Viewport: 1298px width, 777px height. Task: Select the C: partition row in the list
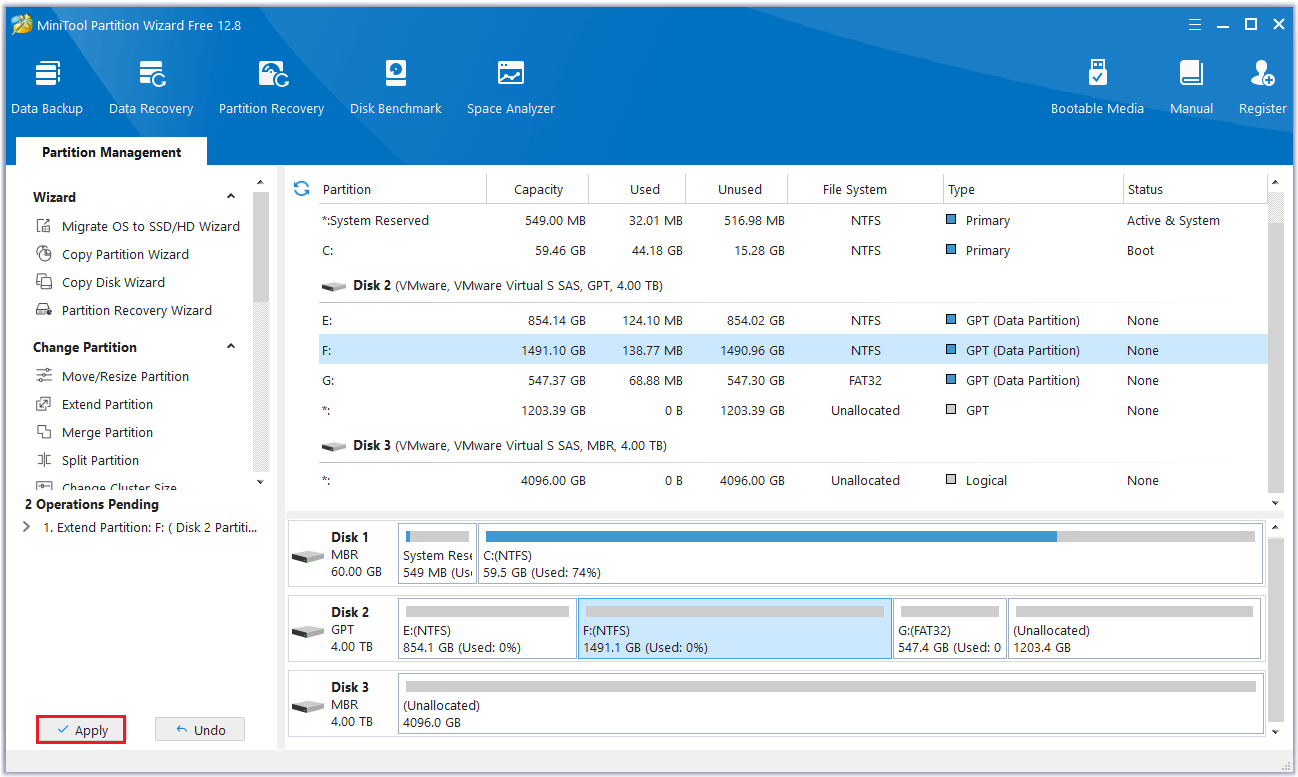[x=792, y=250]
